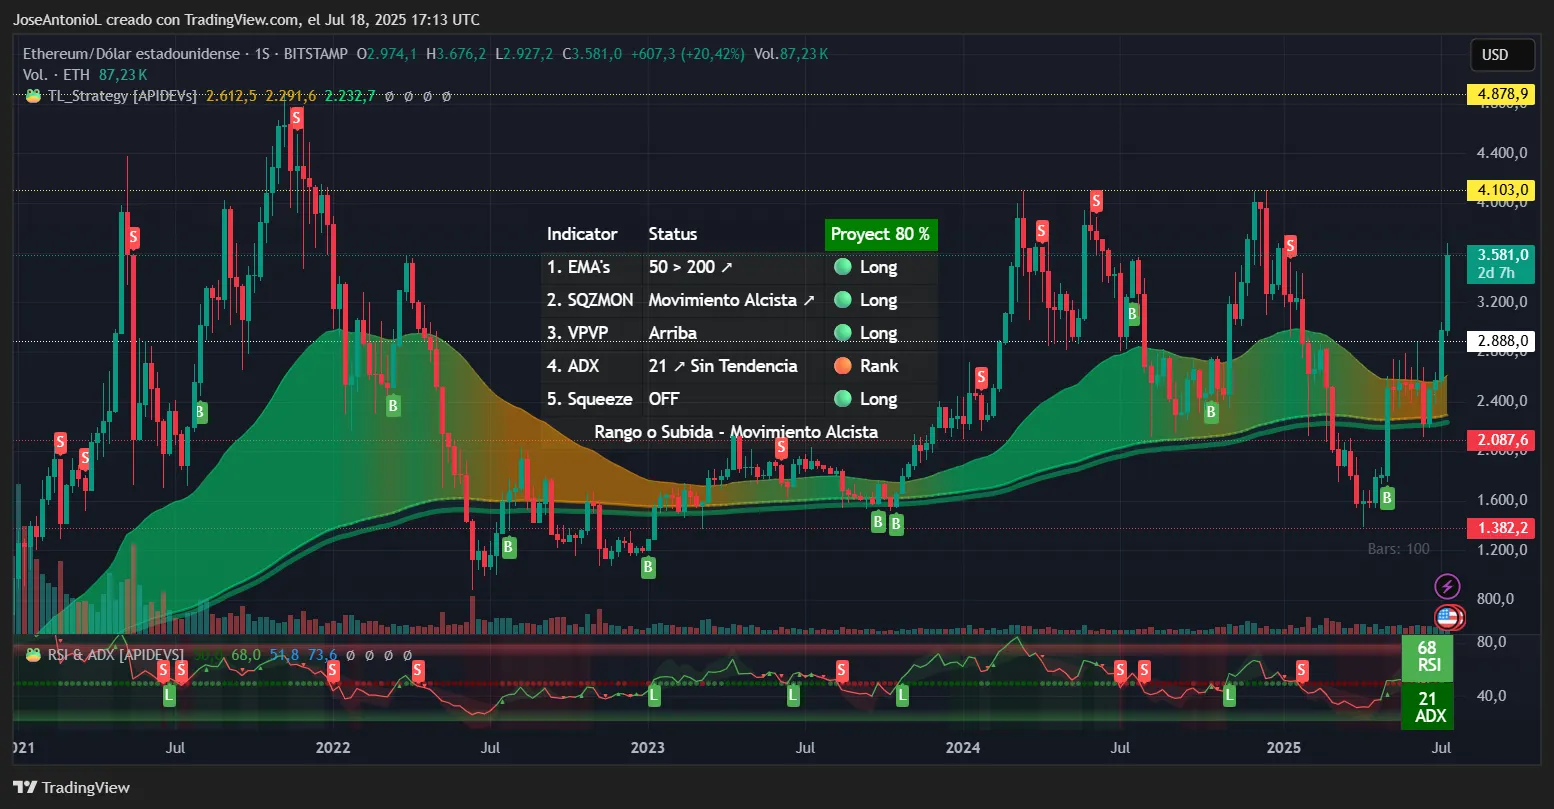Toggle the Long status dot for Squeeze
1554x809 pixels.
[x=843, y=398]
